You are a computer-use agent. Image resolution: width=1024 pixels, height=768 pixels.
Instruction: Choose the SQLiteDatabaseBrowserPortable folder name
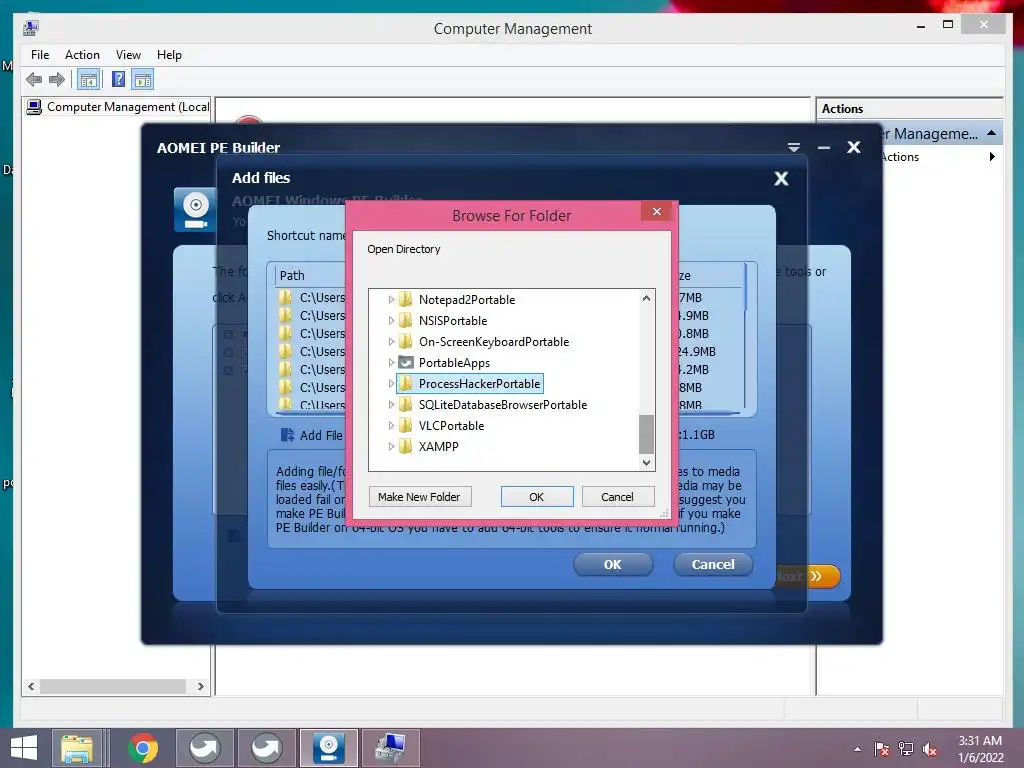[x=503, y=405]
